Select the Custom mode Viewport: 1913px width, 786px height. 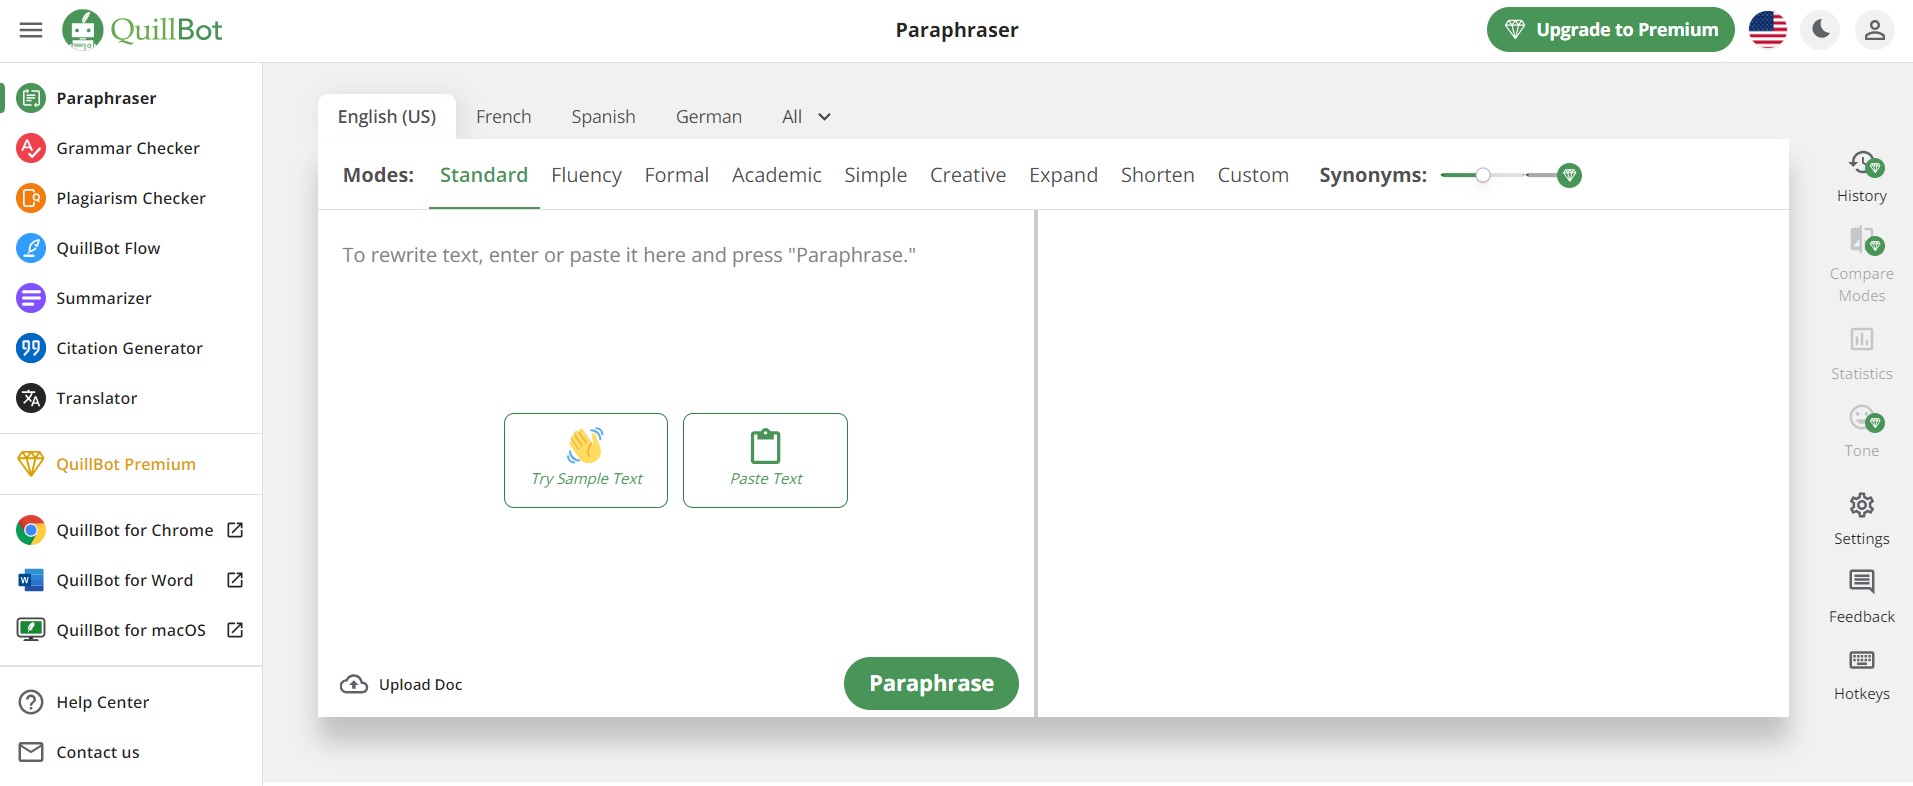click(1253, 175)
